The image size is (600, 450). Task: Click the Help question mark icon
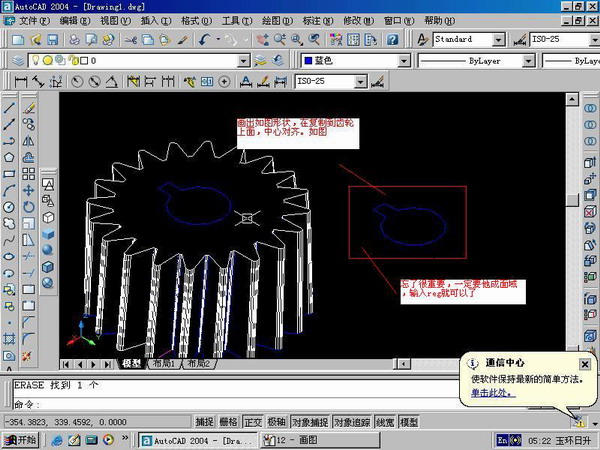point(393,39)
